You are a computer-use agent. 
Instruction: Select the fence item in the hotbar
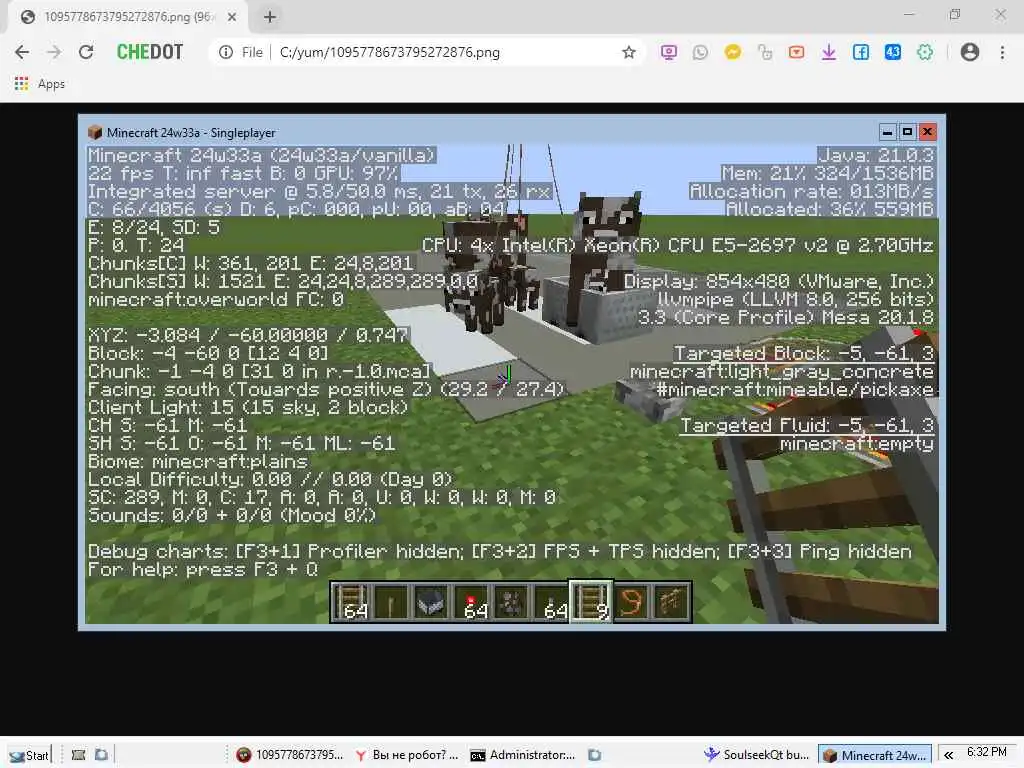[x=671, y=601]
